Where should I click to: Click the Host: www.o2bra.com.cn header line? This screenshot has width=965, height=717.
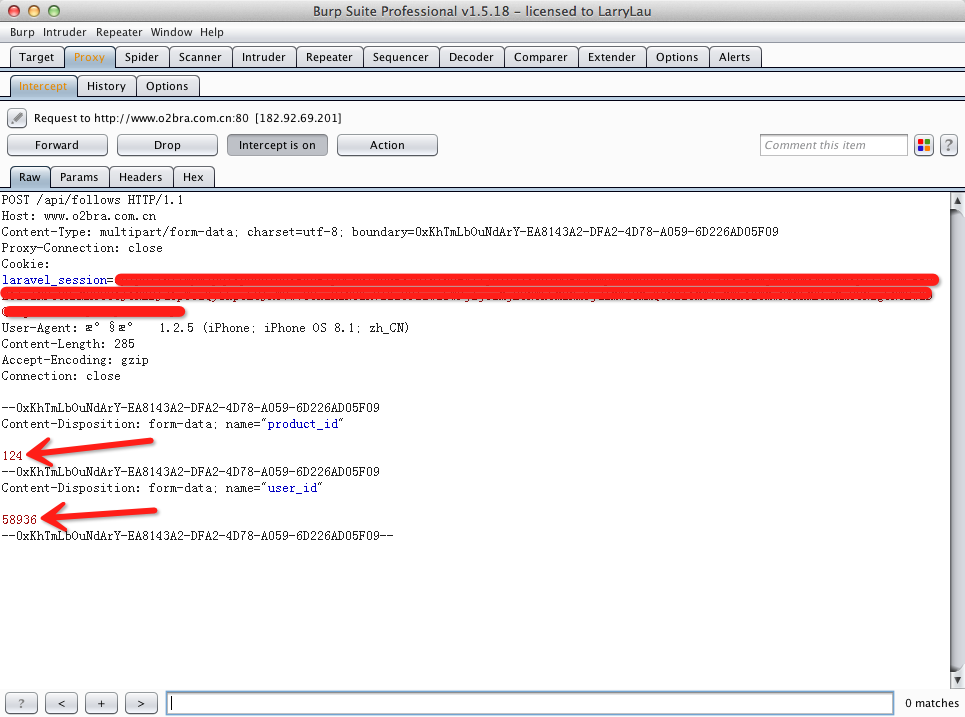point(79,216)
